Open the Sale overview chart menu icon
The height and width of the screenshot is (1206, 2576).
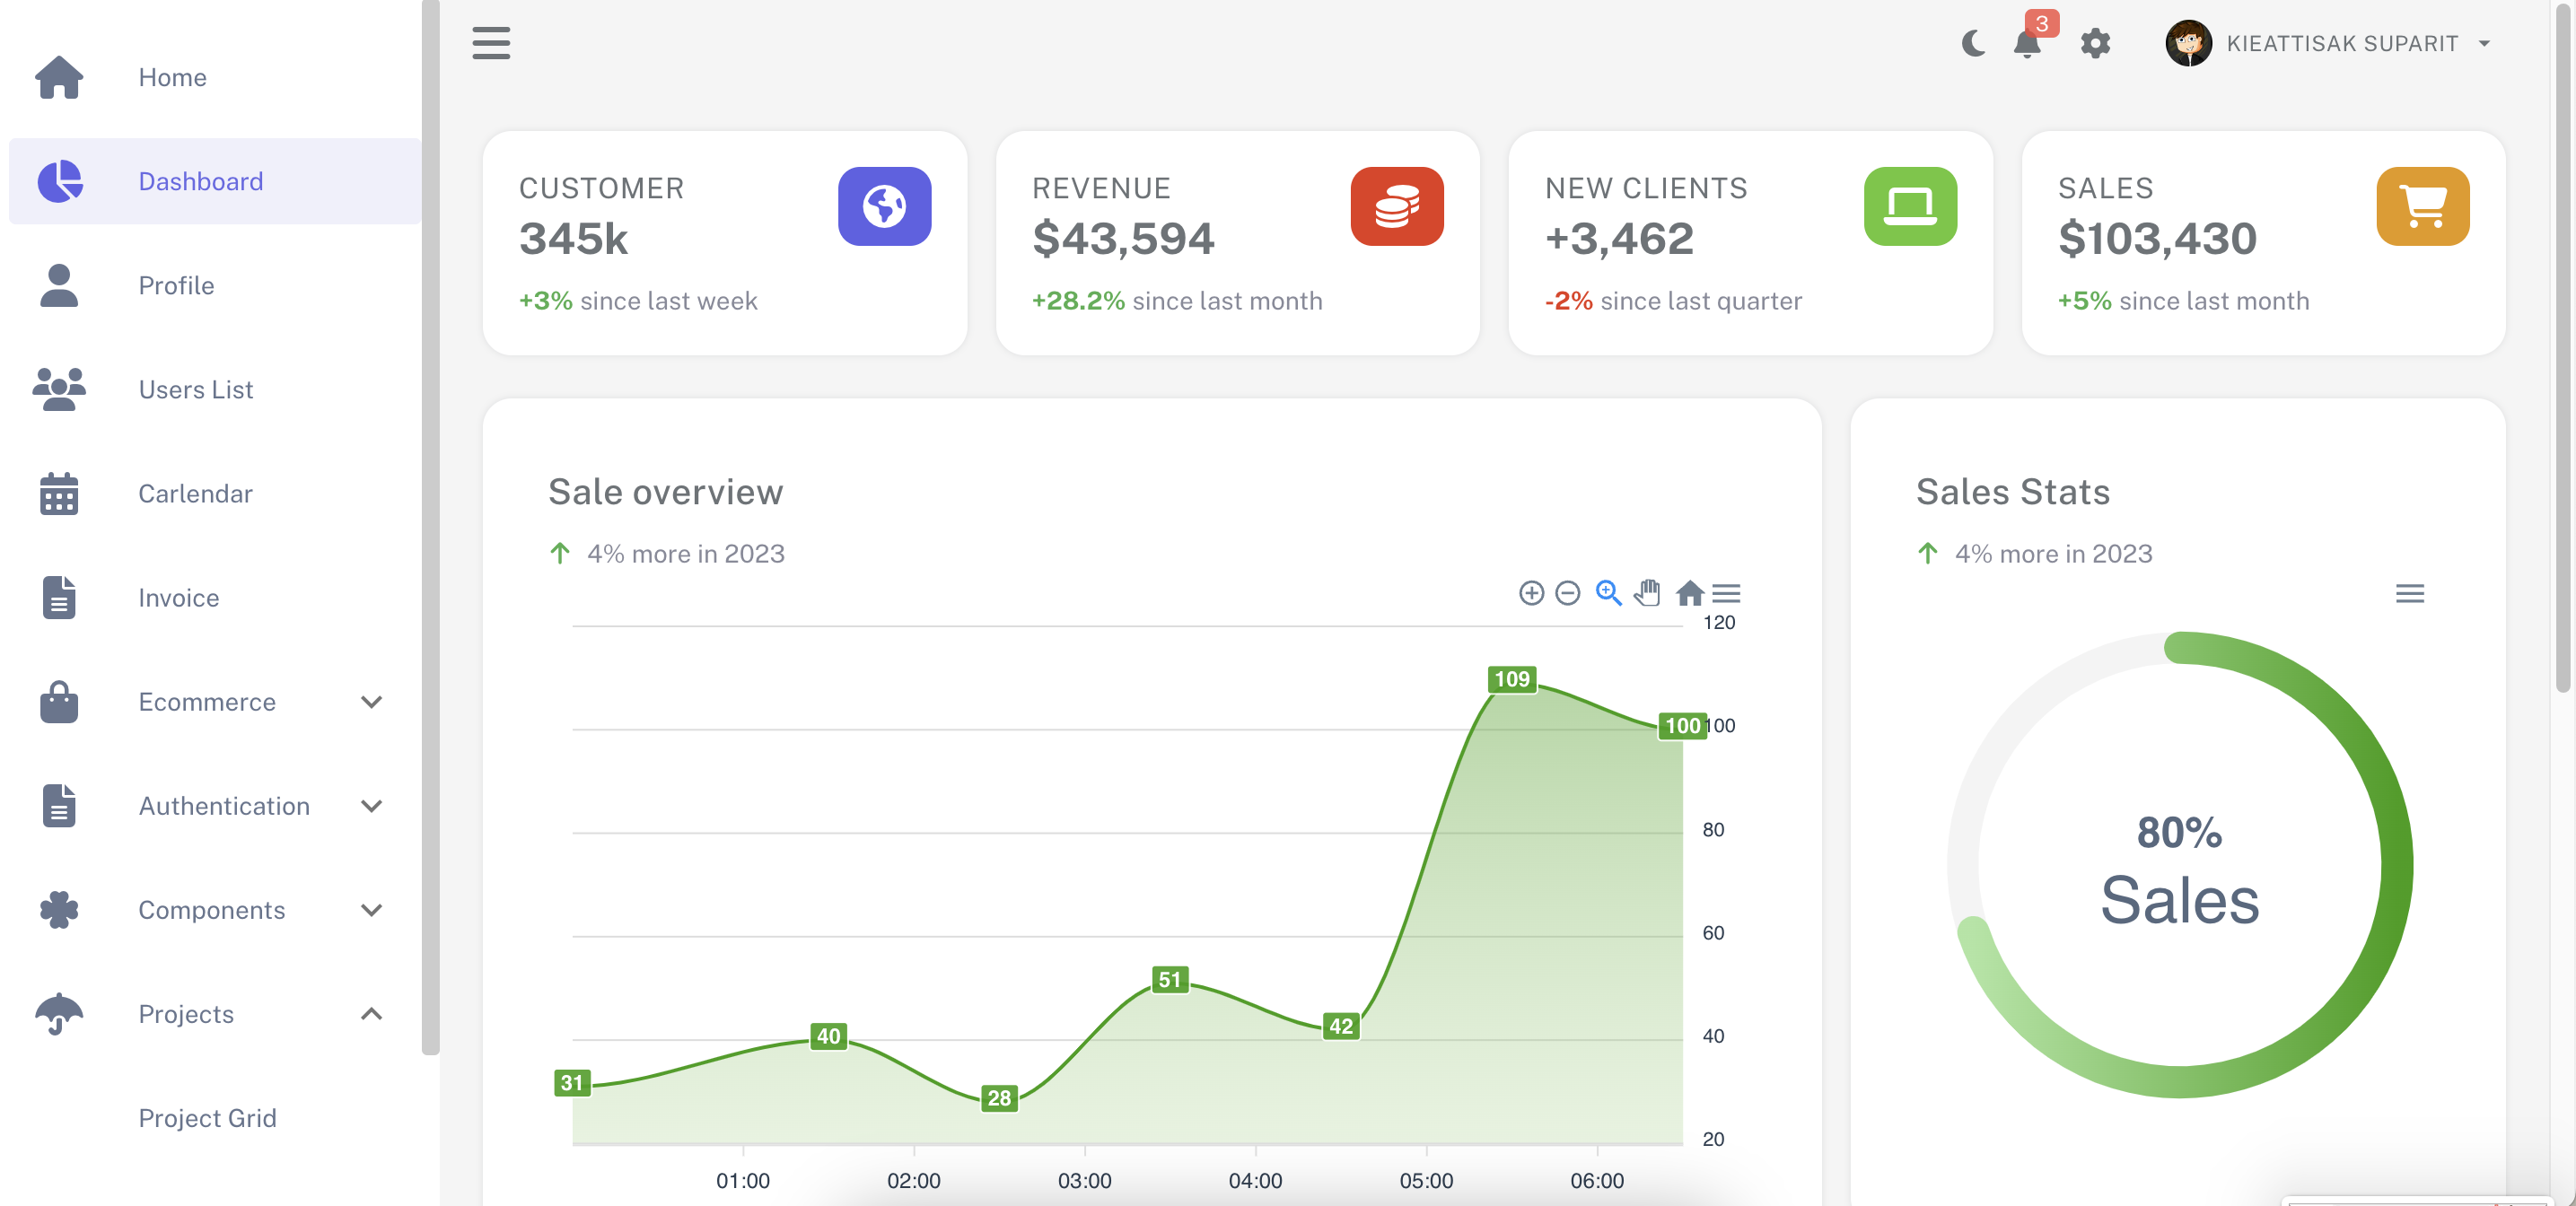(1726, 594)
